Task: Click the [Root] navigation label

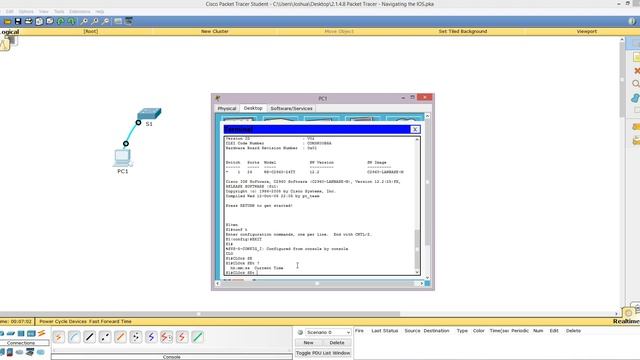Action: [x=91, y=31]
